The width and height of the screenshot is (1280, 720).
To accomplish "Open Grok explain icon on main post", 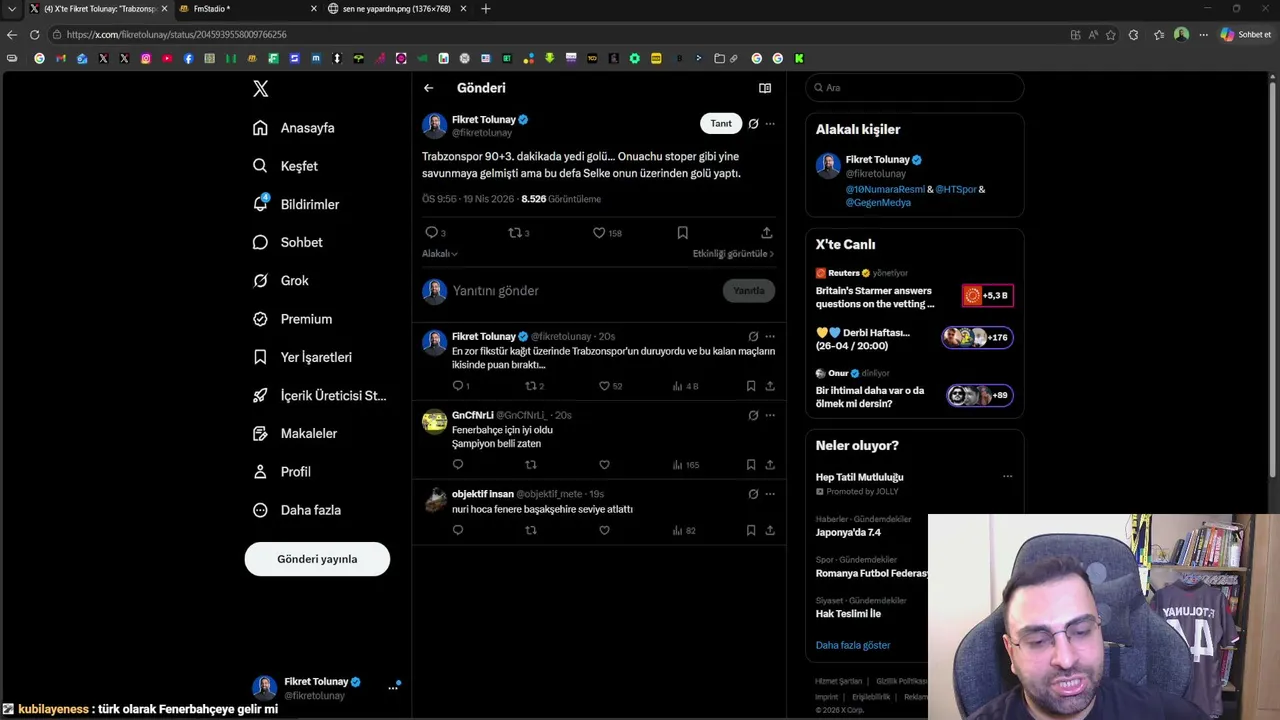I will pyautogui.click(x=753, y=124).
